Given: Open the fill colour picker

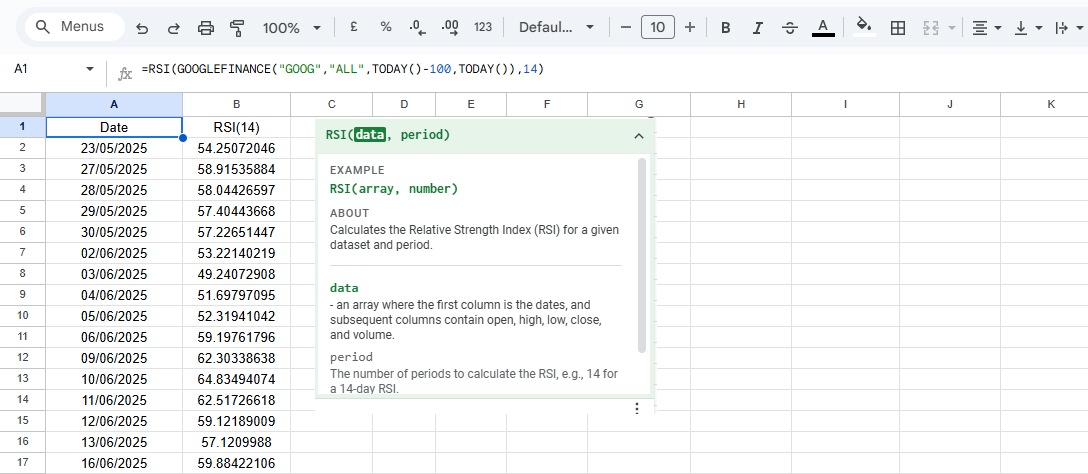Looking at the screenshot, I should 864,26.
